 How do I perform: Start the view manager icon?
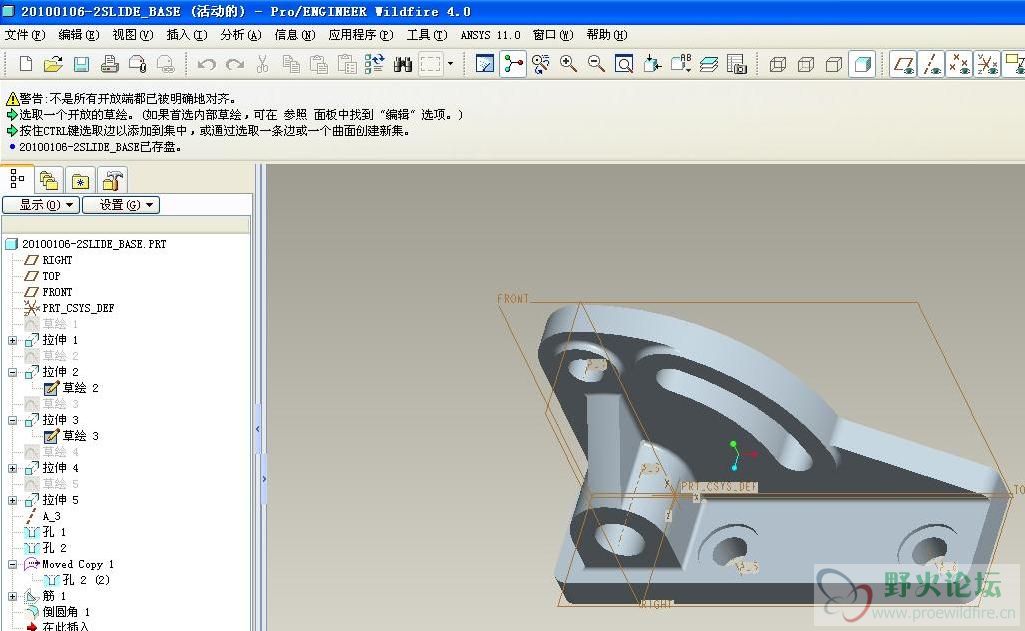click(x=737, y=64)
